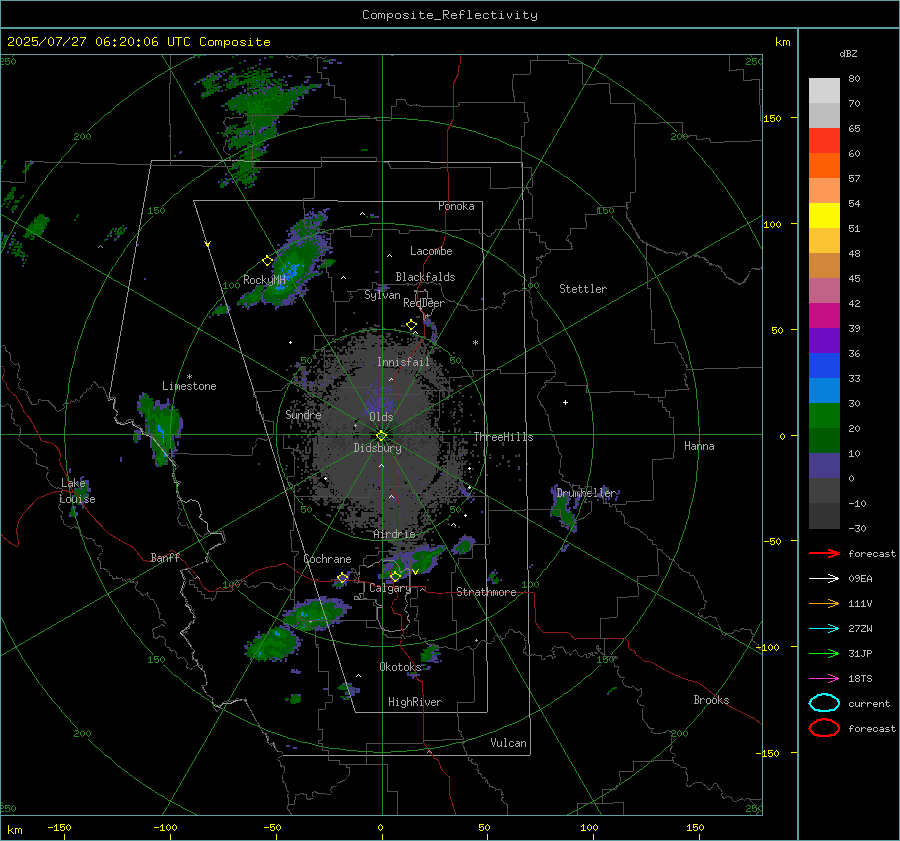
Task: Click the Lacombe city label
Action: coord(431,251)
